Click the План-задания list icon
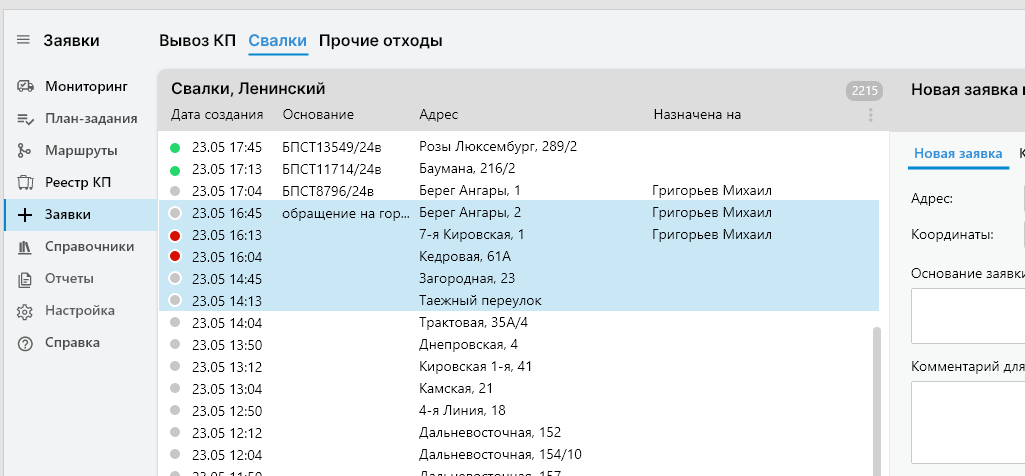Image resolution: width=1025 pixels, height=476 pixels. (26, 118)
